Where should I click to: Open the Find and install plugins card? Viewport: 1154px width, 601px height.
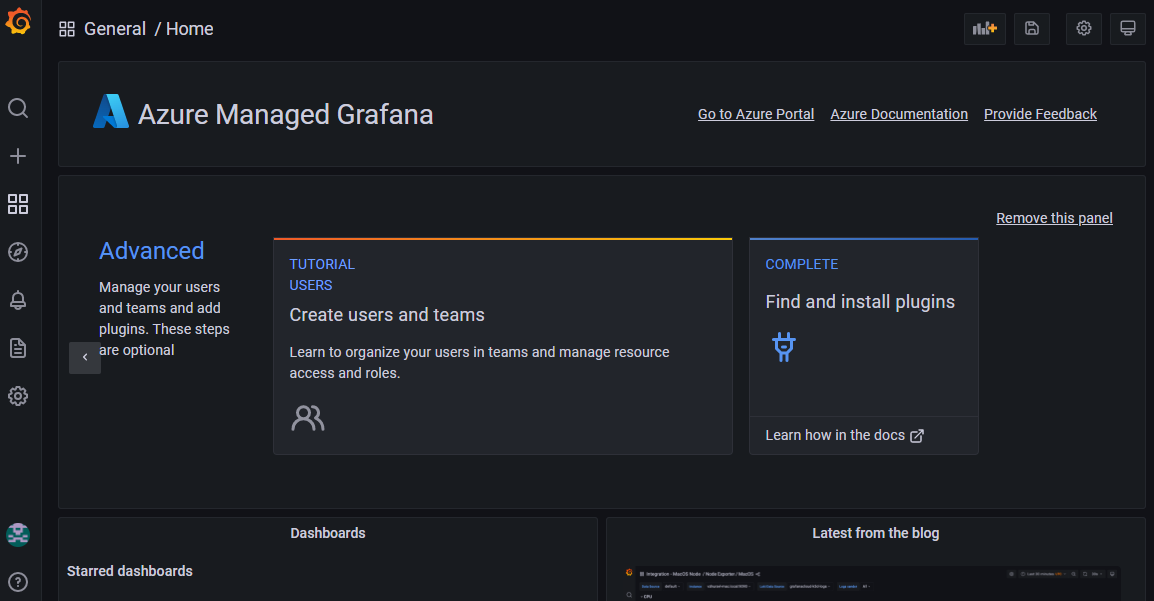point(863,346)
